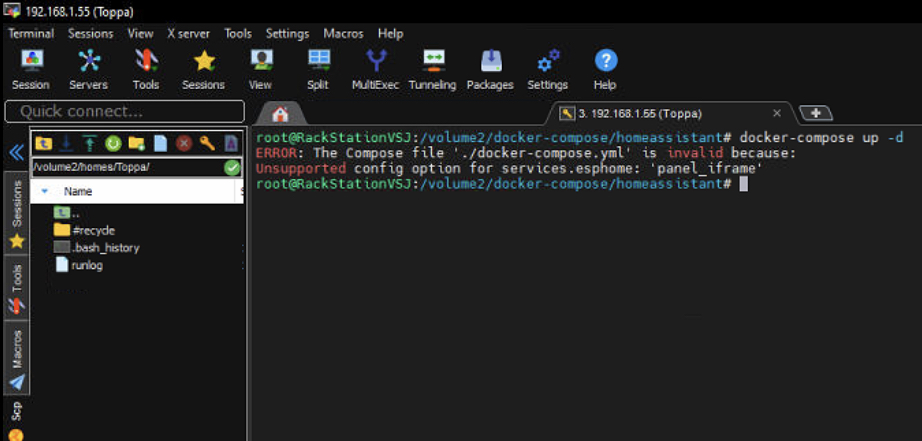The image size is (922, 441).
Task: Download the selected file with the down arrow icon
Action: 66,143
